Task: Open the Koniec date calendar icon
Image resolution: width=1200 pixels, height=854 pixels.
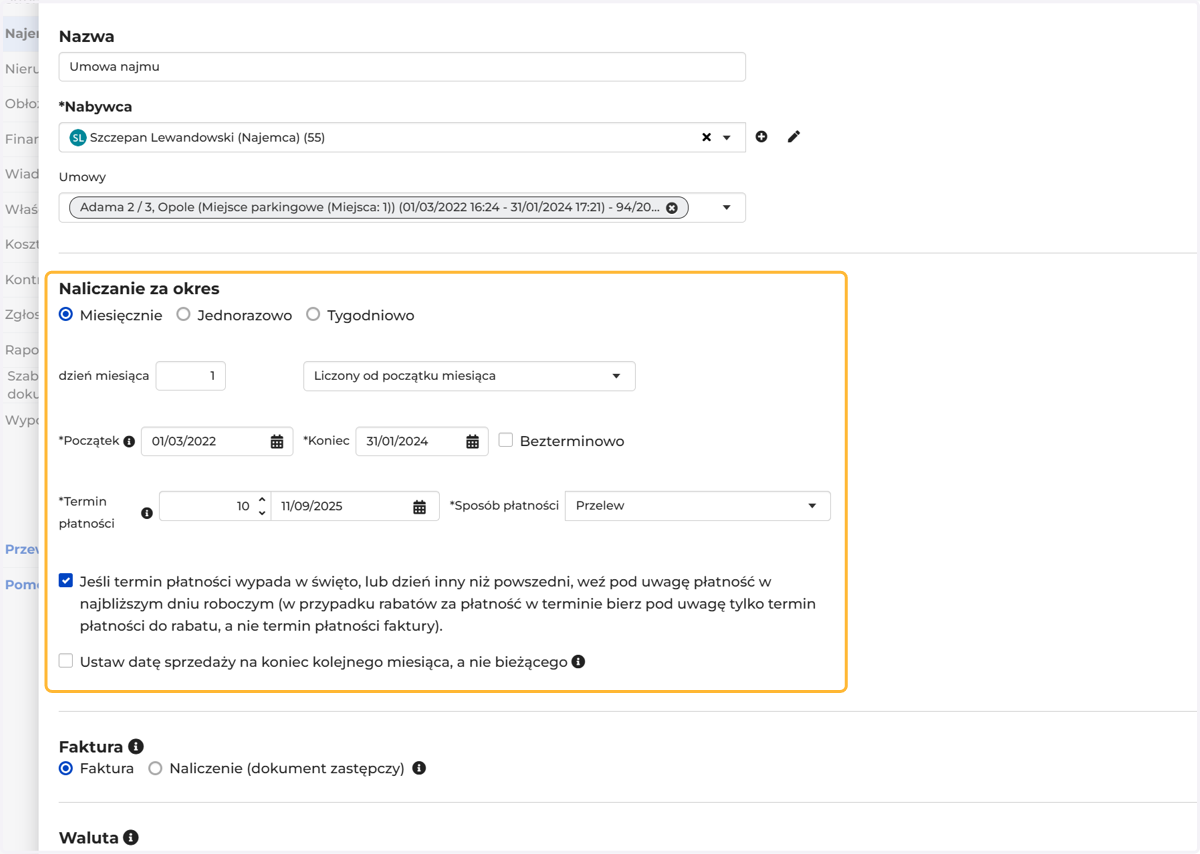Action: [472, 442]
